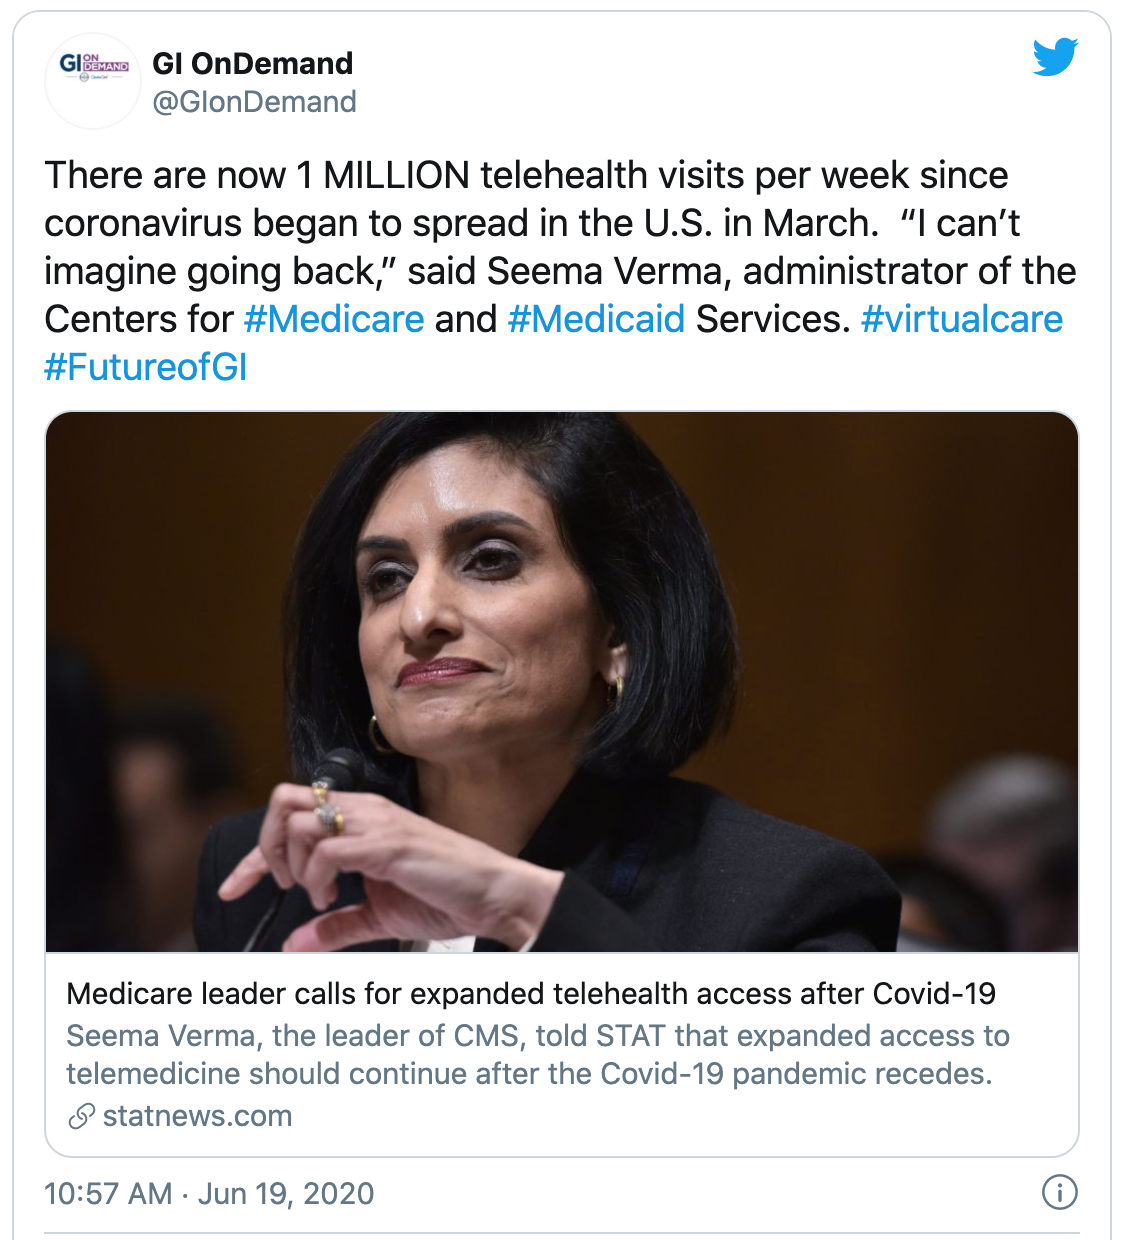Visit the #FutureofGI hashtag
The height and width of the screenshot is (1240, 1124).
pos(146,367)
